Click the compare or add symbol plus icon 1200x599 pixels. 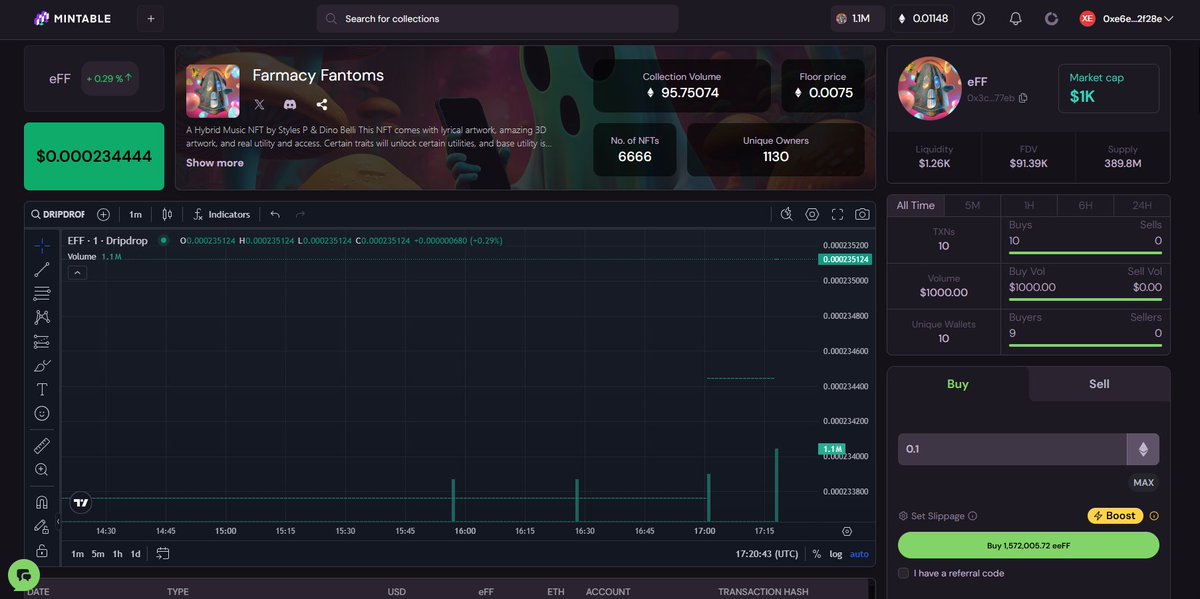103,214
